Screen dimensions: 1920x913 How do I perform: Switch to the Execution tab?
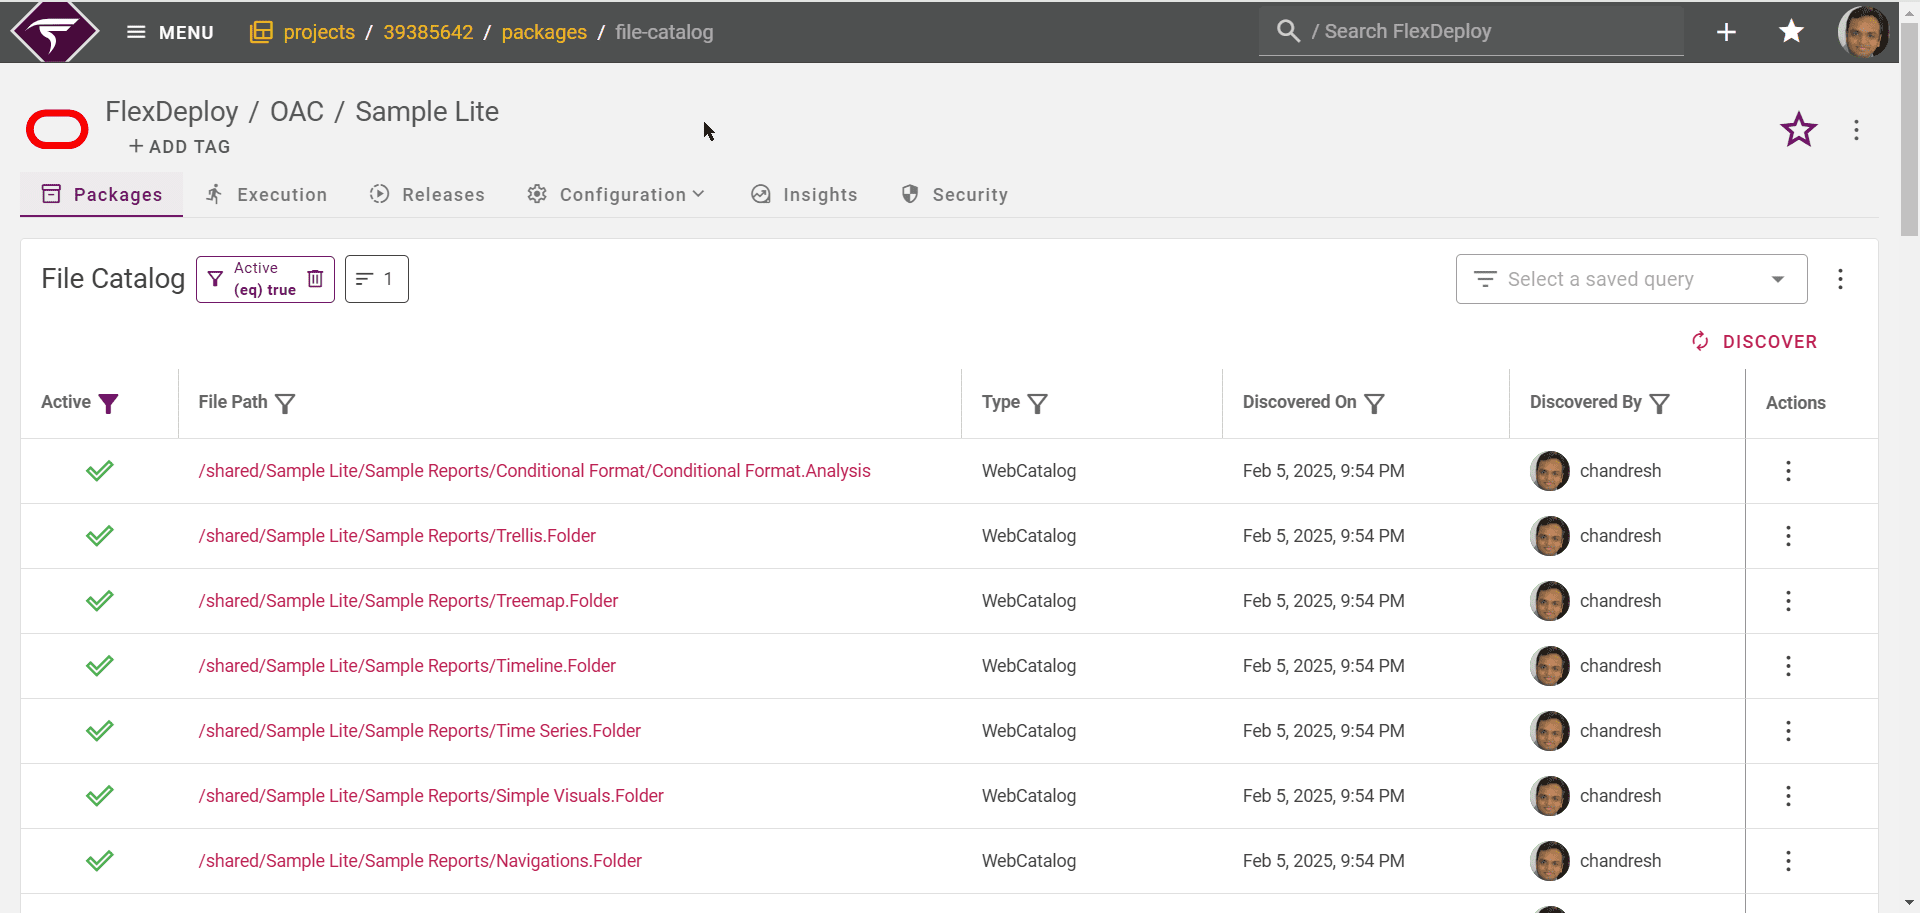click(267, 195)
